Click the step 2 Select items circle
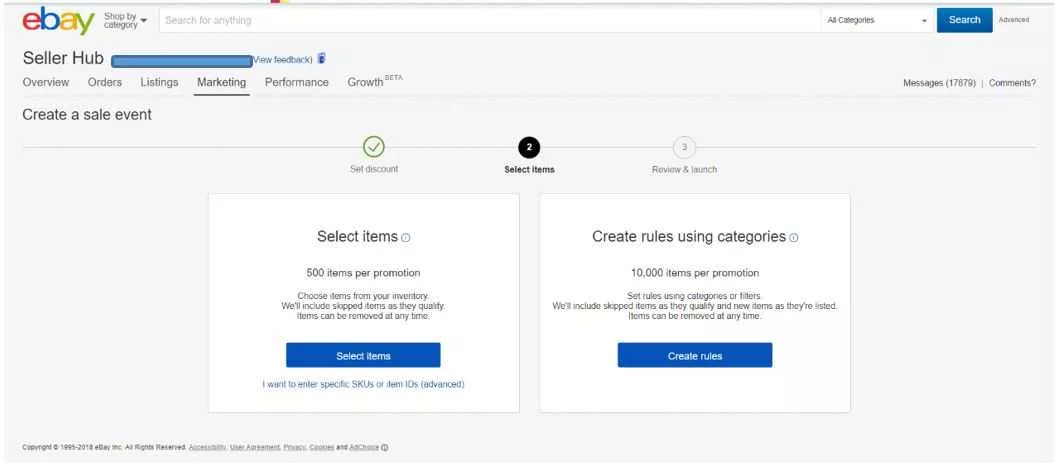Viewport: 1058px width, 463px height. point(530,147)
